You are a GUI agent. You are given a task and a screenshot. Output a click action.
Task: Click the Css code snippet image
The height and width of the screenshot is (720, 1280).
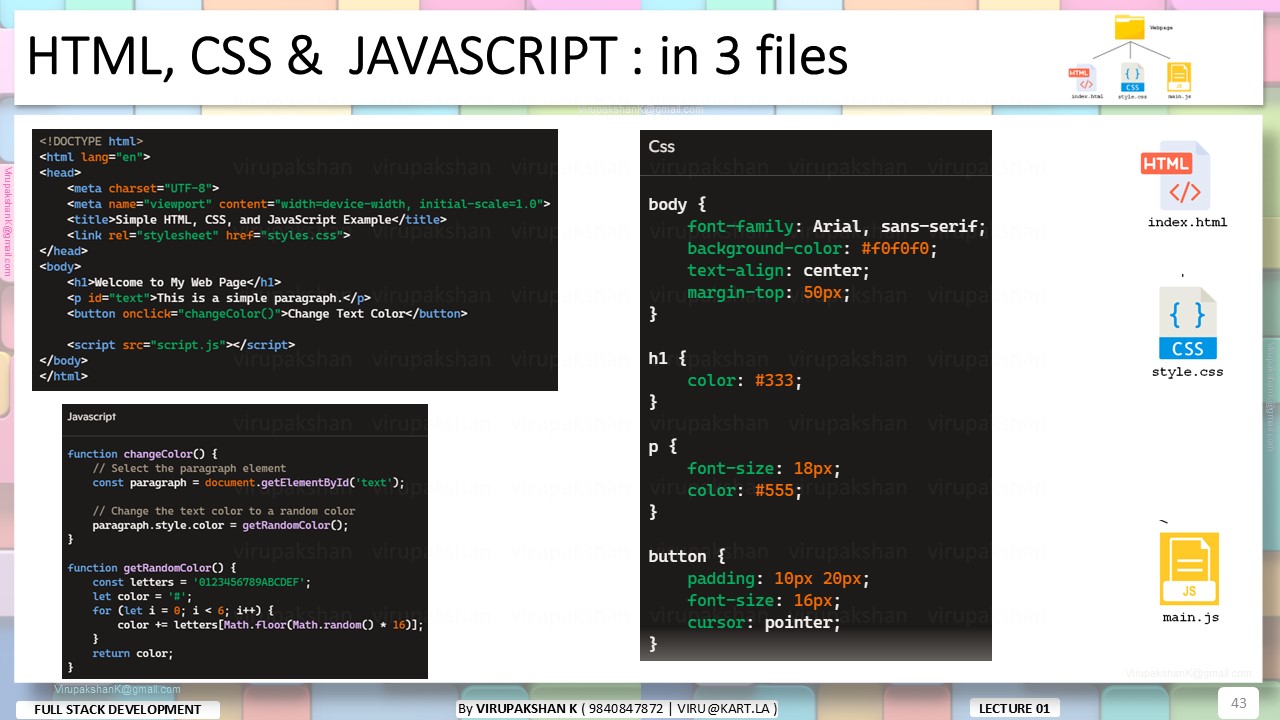click(816, 396)
